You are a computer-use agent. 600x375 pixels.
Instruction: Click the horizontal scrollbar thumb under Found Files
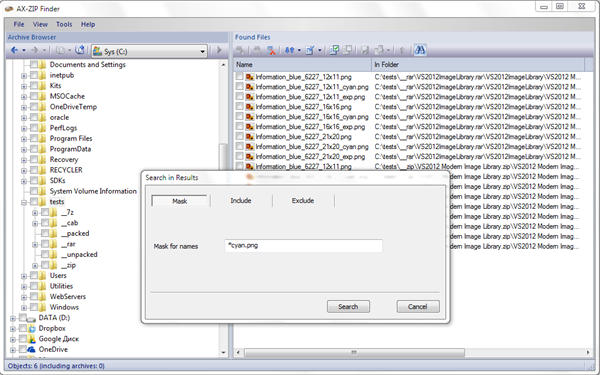[354, 352]
